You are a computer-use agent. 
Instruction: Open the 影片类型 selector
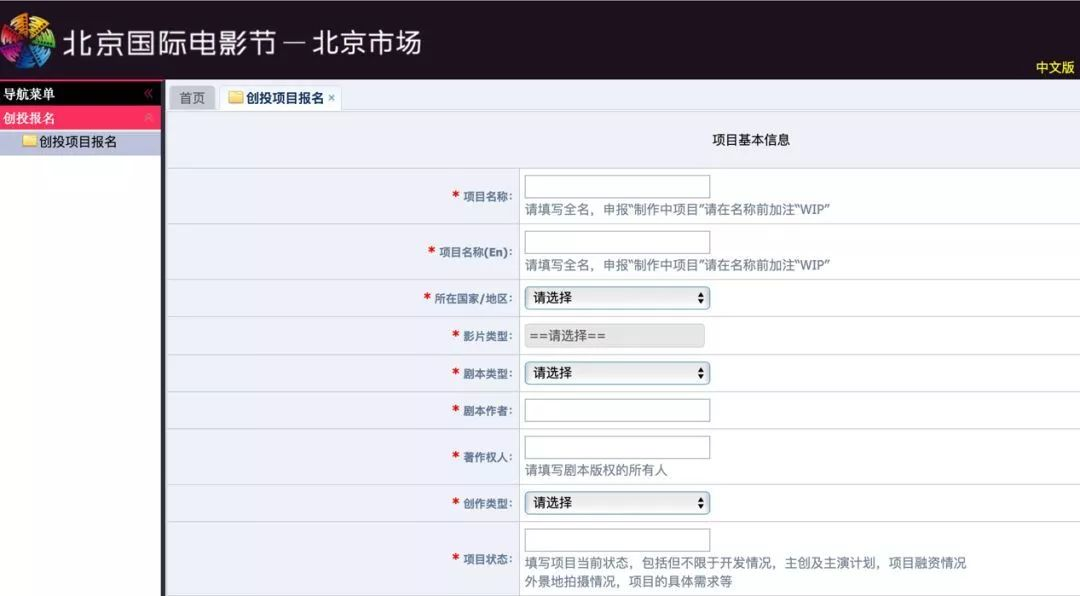(614, 336)
